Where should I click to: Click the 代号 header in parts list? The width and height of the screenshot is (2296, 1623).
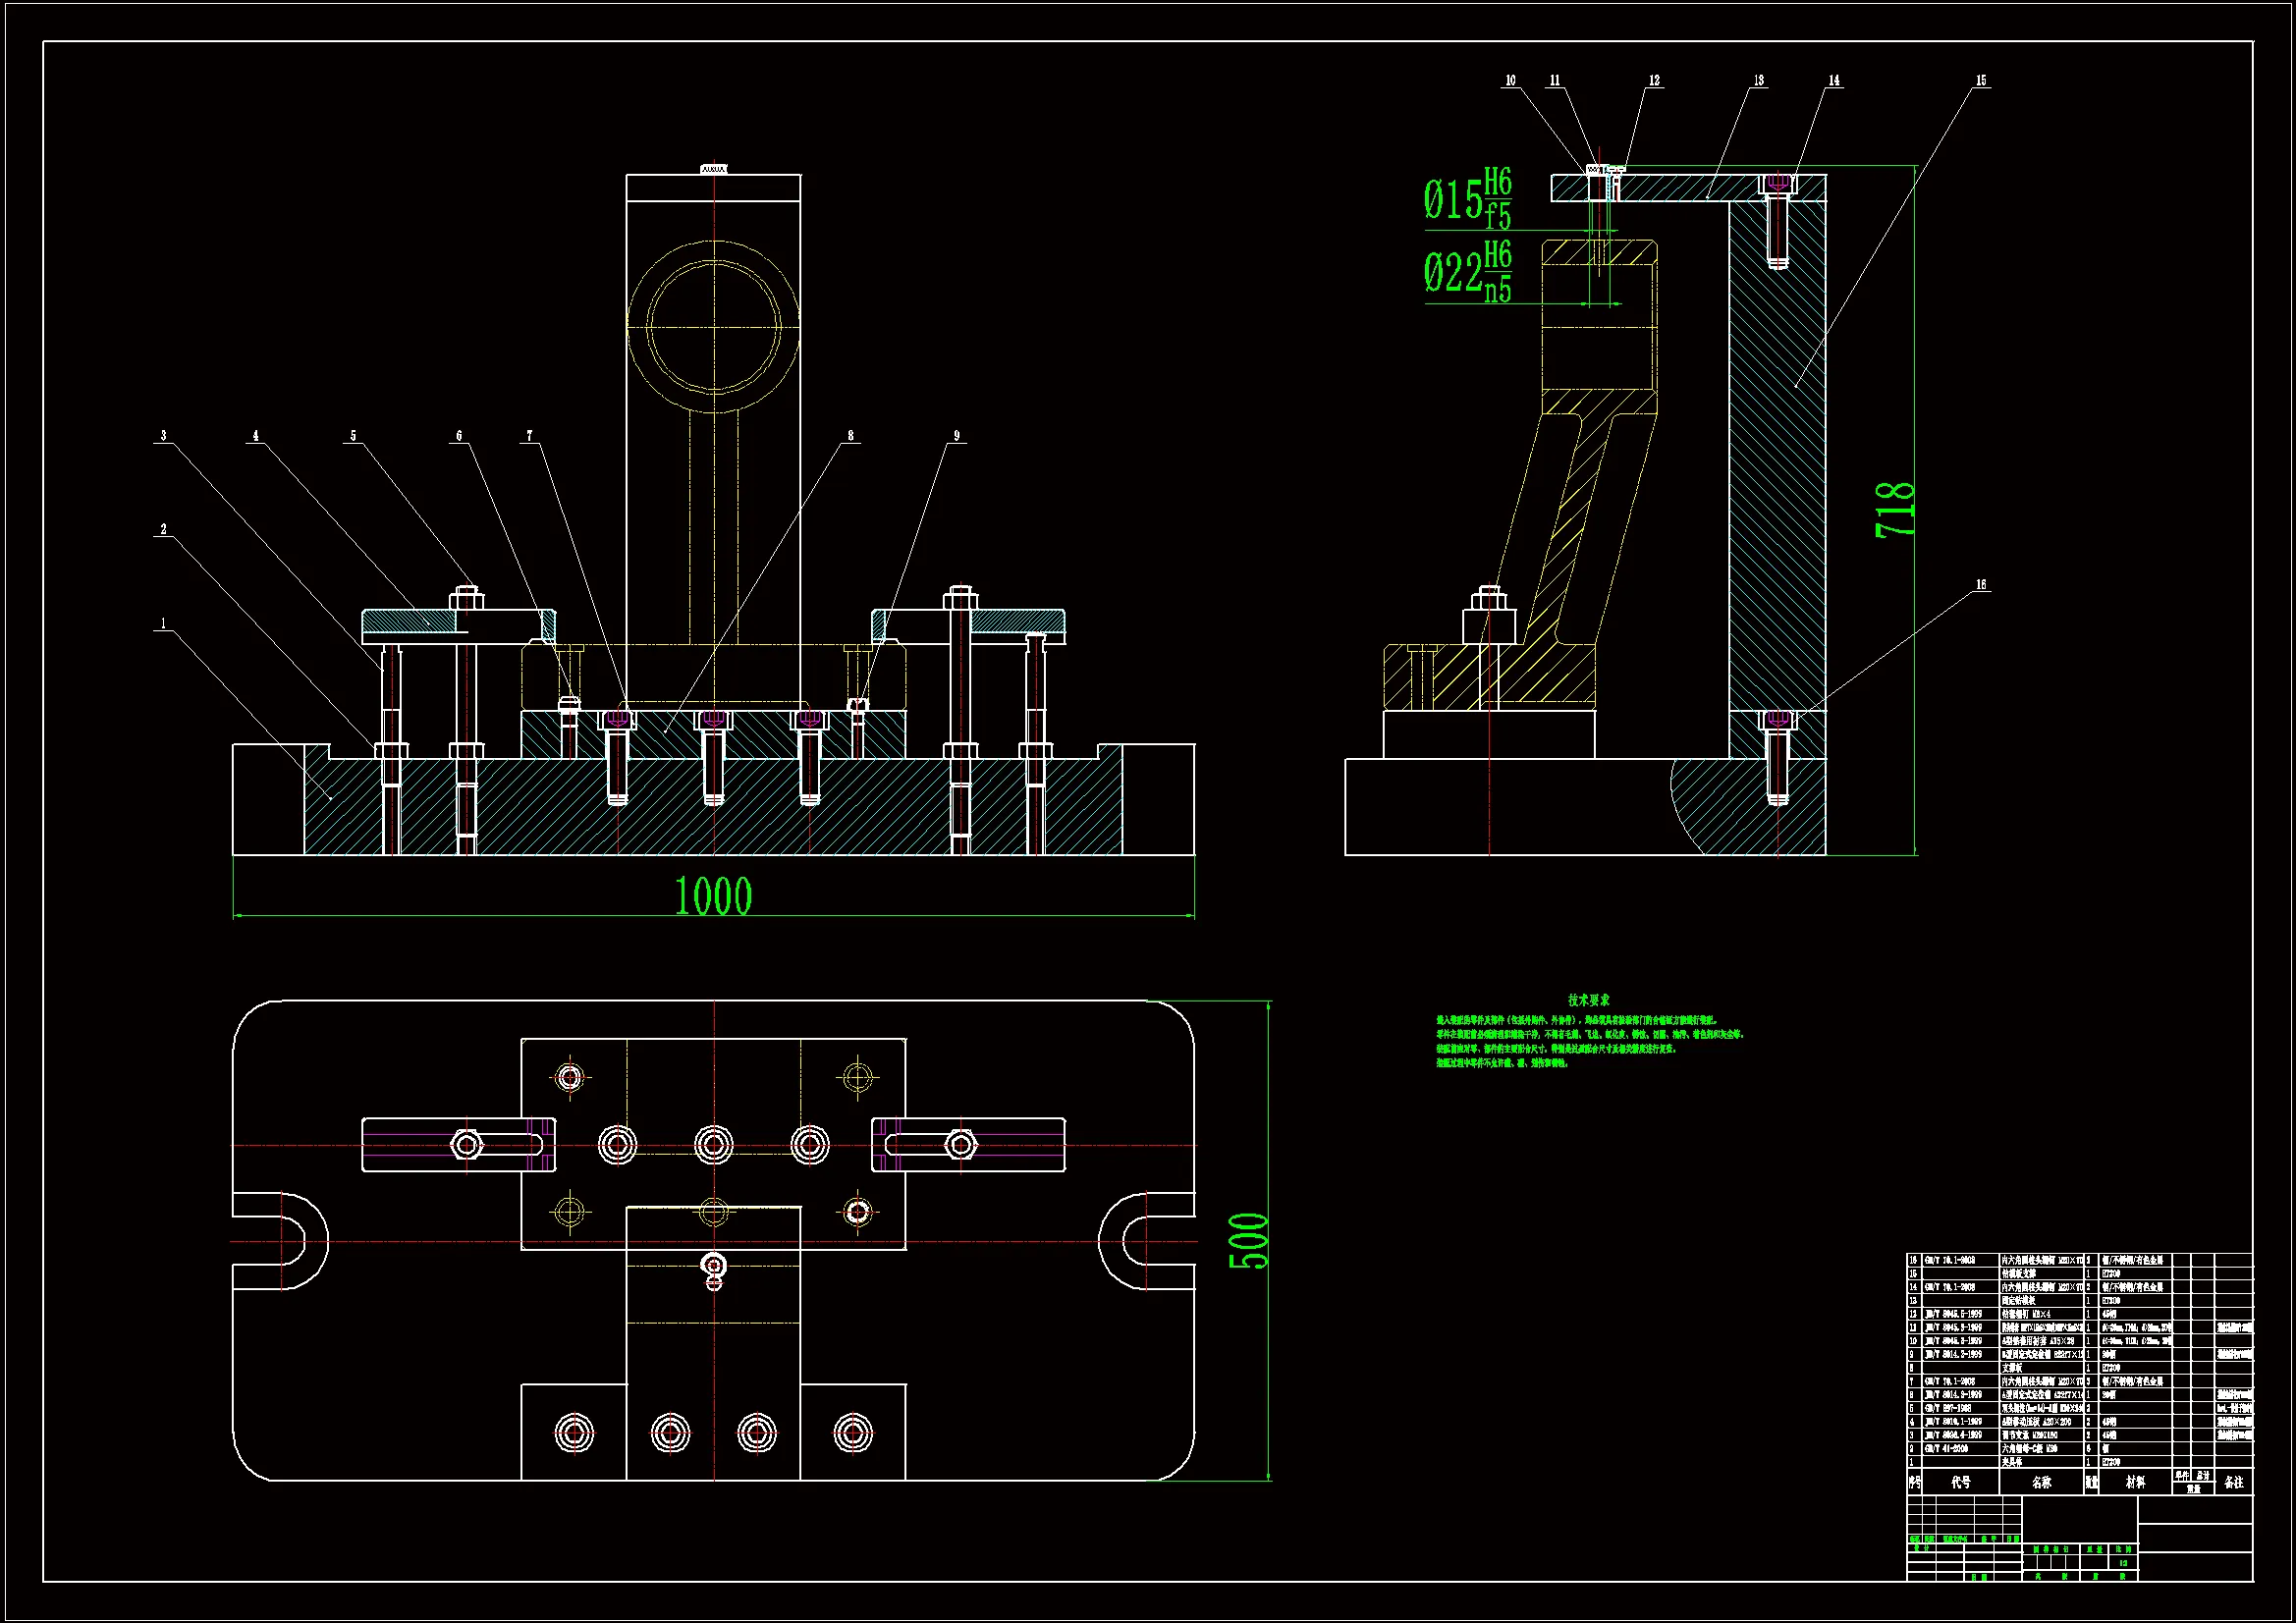(x=1961, y=1483)
